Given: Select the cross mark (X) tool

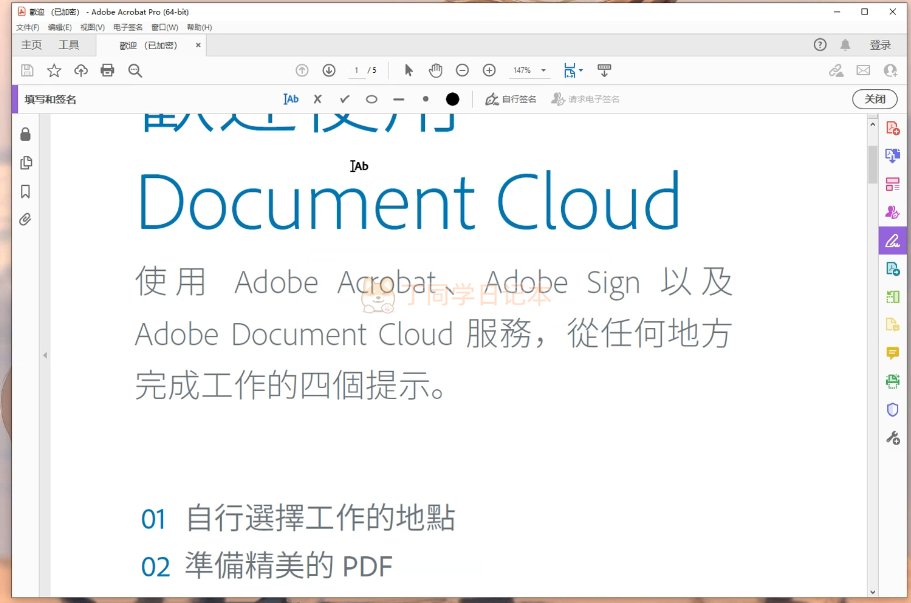Looking at the screenshot, I should tap(318, 99).
